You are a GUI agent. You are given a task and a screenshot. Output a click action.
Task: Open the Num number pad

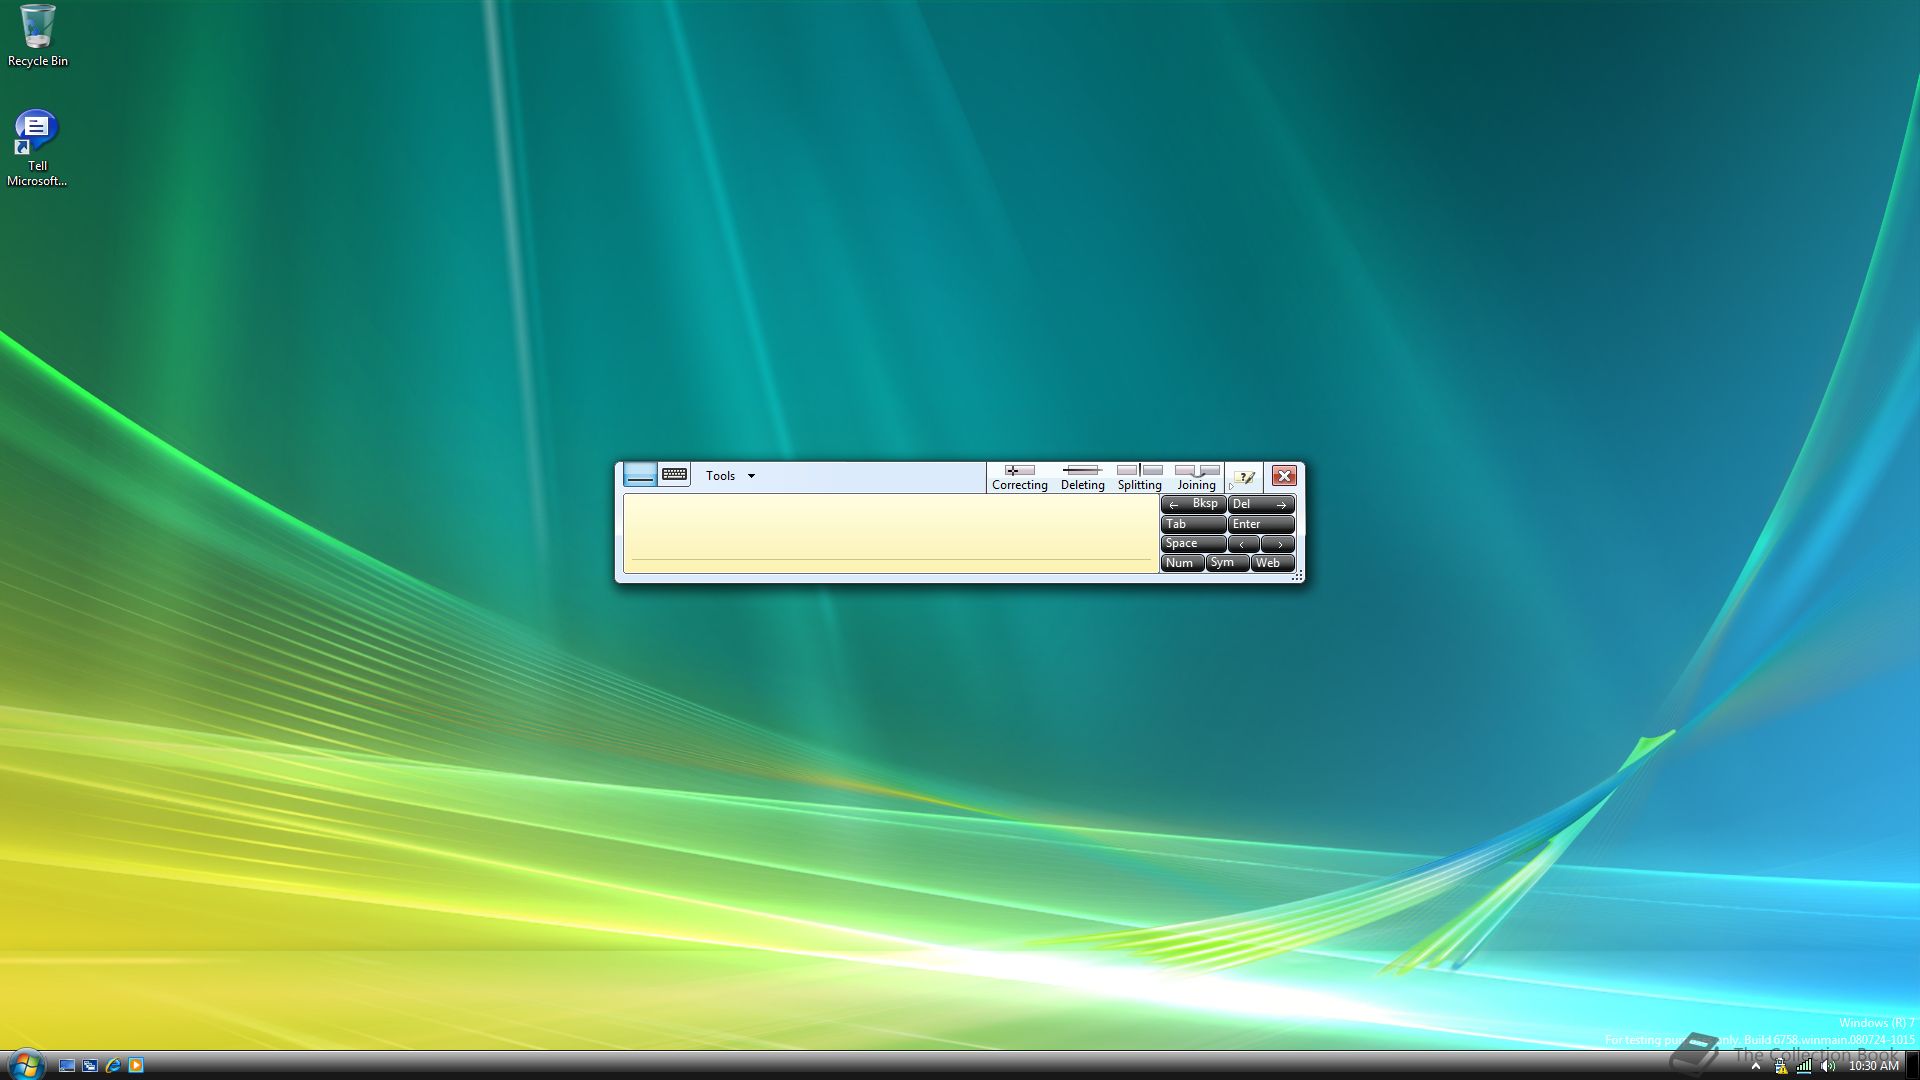1181,563
